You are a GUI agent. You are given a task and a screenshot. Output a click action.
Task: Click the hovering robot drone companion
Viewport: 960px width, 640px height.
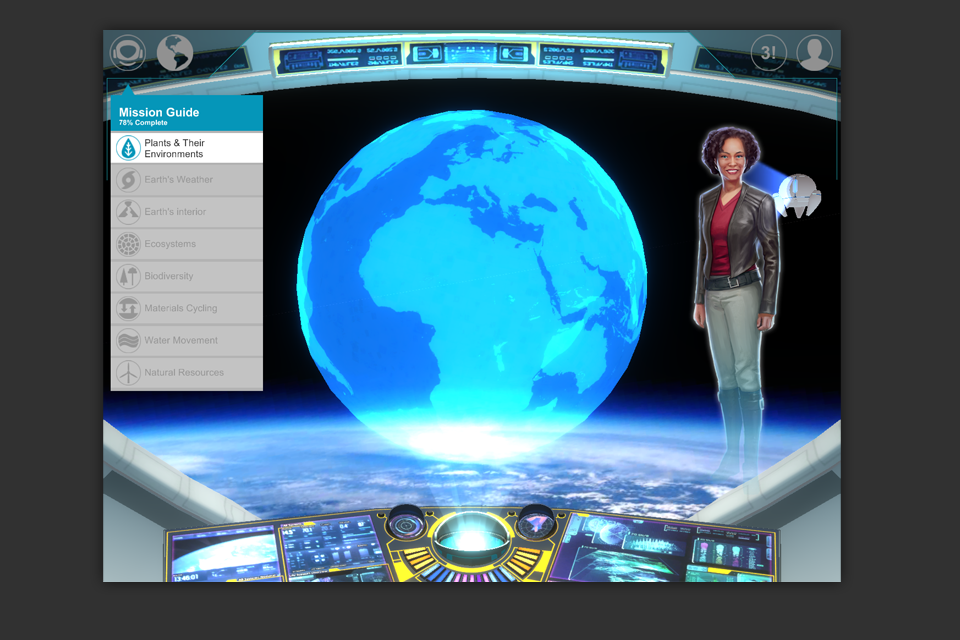pos(797,196)
